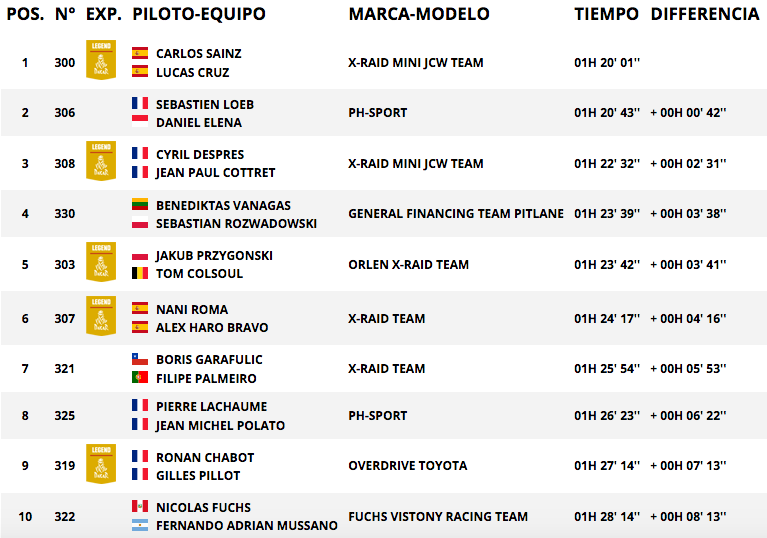Click the Lithuanian flag next to Benediktas Vanagas
767x538 pixels.
click(140, 204)
